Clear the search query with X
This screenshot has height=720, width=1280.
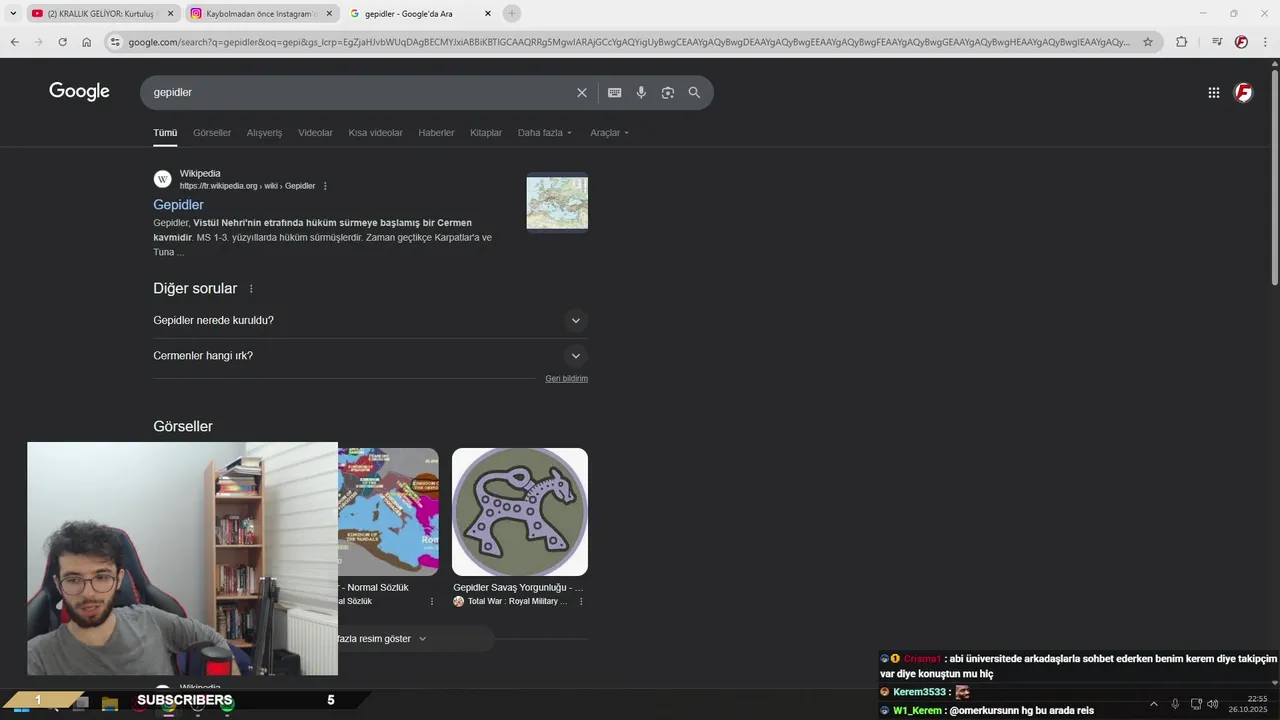(581, 92)
